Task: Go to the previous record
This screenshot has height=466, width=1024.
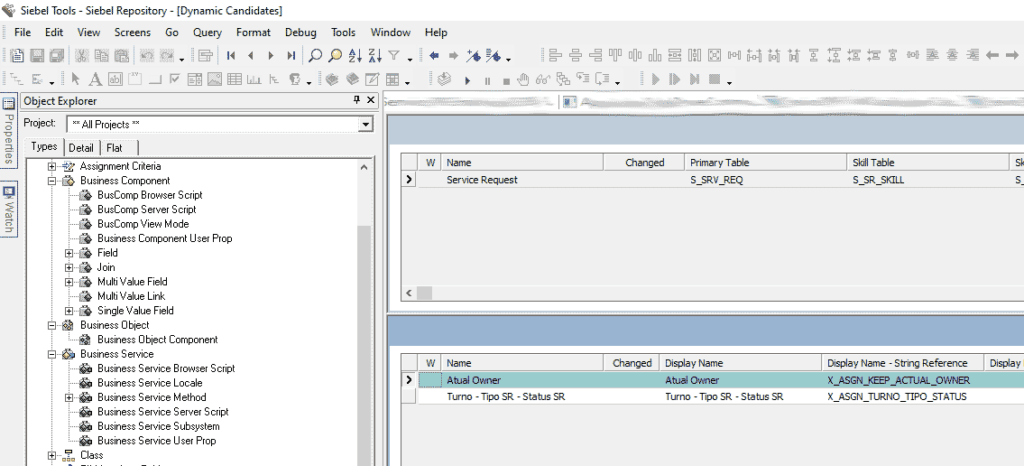Action: (x=251, y=56)
